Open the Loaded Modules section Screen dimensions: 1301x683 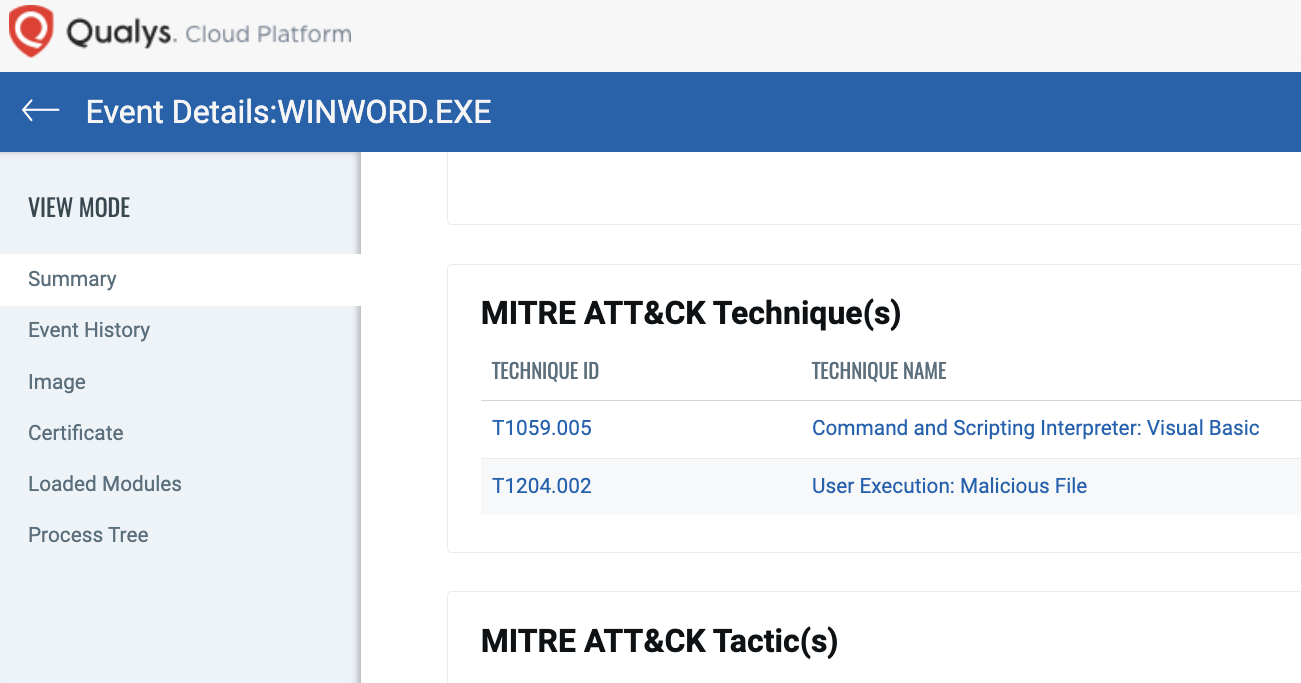104,483
